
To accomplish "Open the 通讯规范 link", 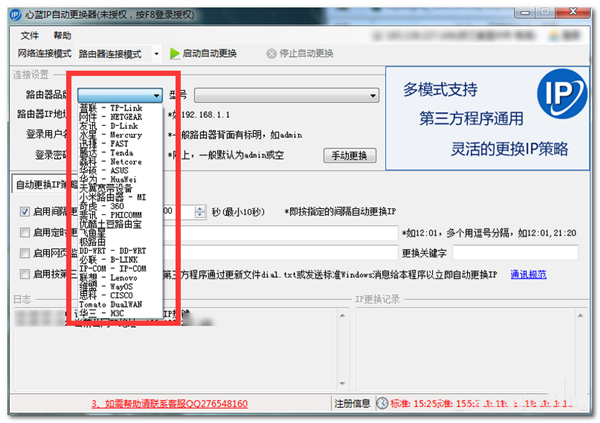I will tap(528, 274).
